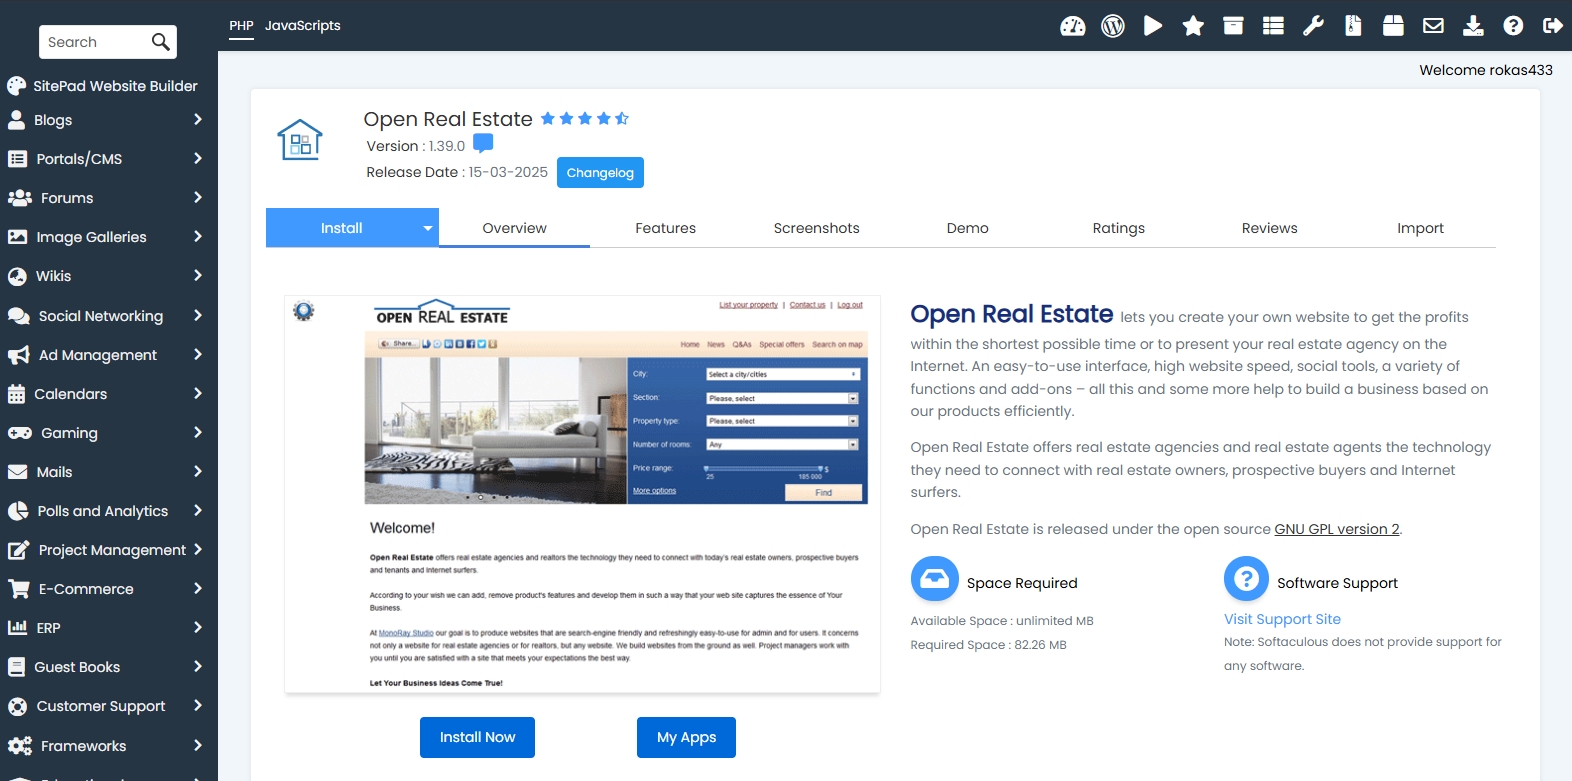Click the zipped file backups icon
Image resolution: width=1572 pixels, height=781 pixels.
click(x=1353, y=26)
